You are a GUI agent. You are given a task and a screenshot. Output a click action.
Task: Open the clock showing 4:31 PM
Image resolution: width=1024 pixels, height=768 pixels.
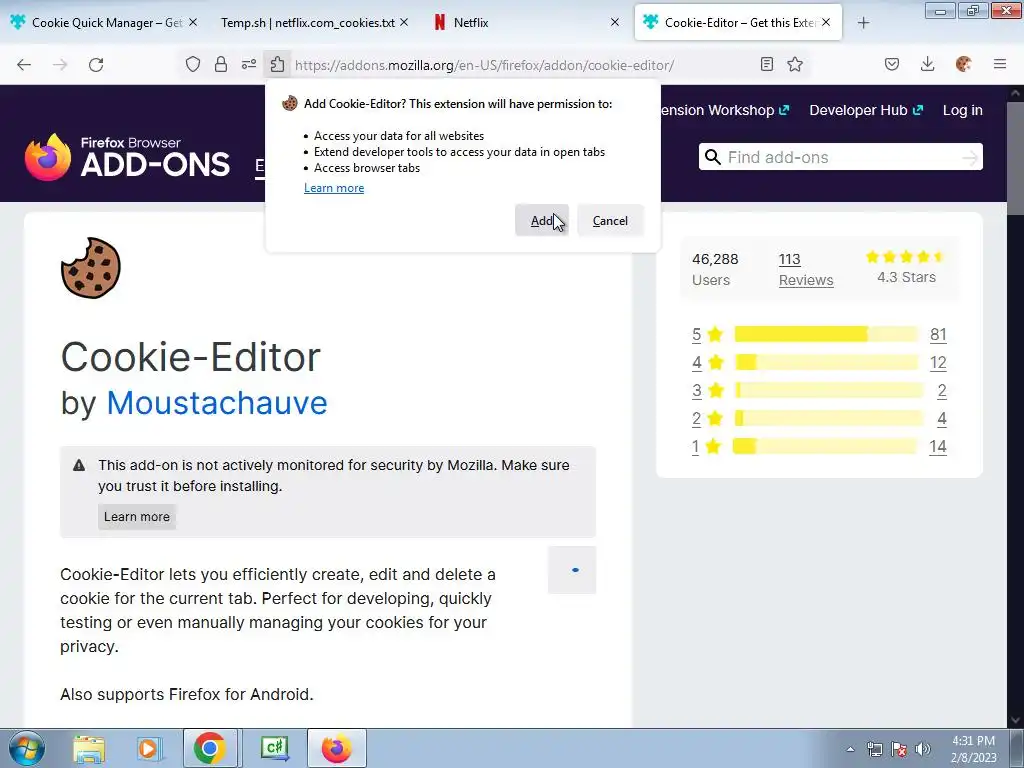click(973, 749)
